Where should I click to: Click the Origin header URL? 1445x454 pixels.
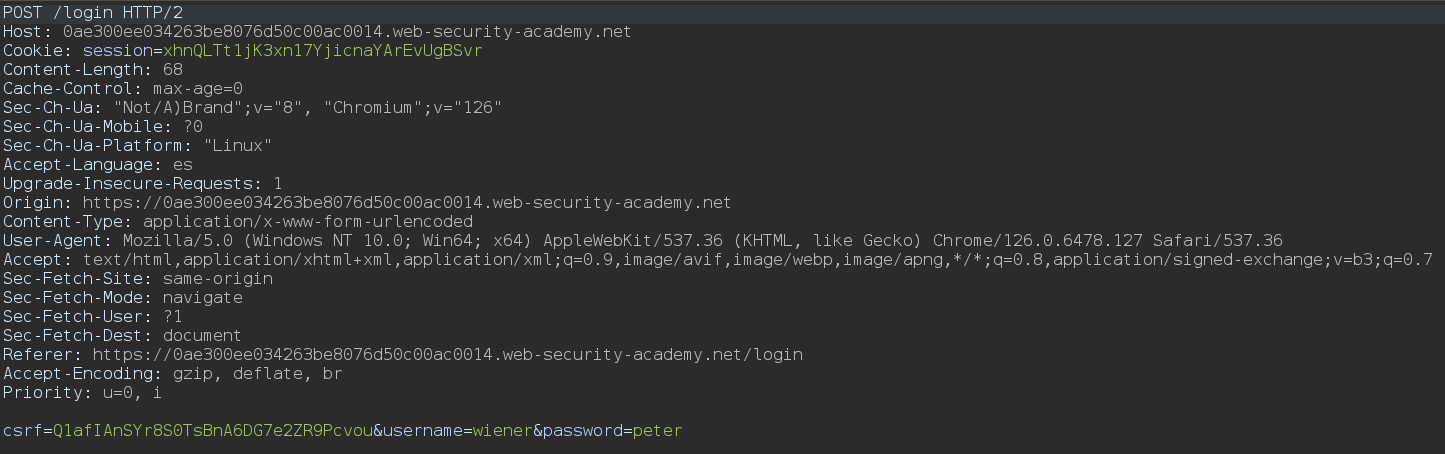click(x=406, y=202)
